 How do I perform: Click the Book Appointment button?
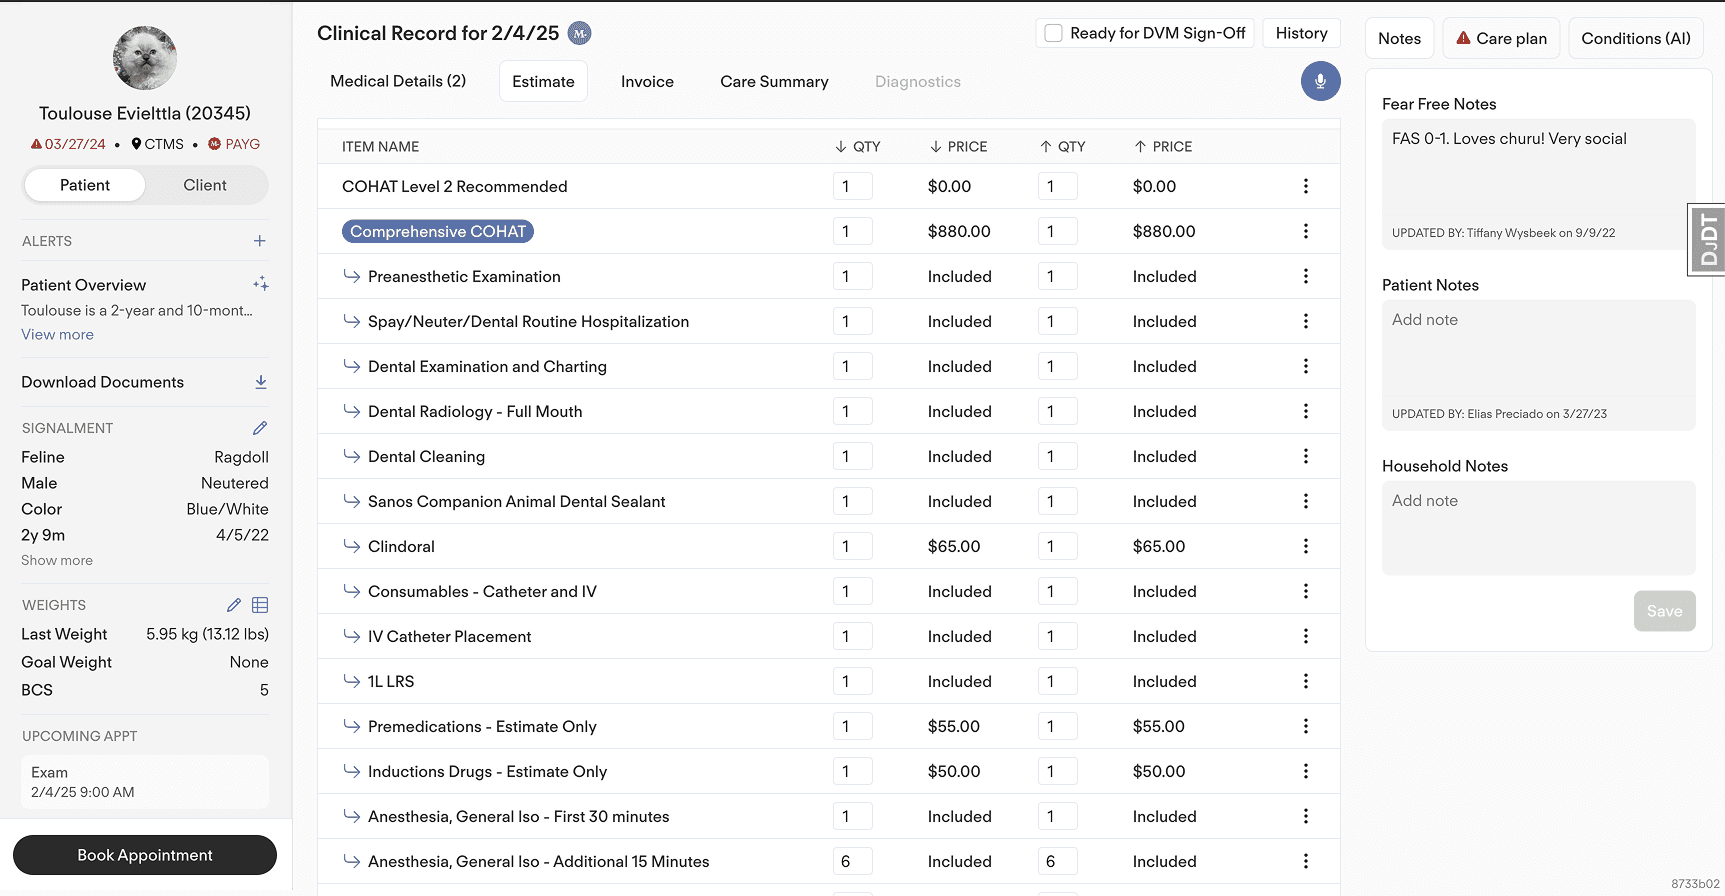click(x=145, y=855)
